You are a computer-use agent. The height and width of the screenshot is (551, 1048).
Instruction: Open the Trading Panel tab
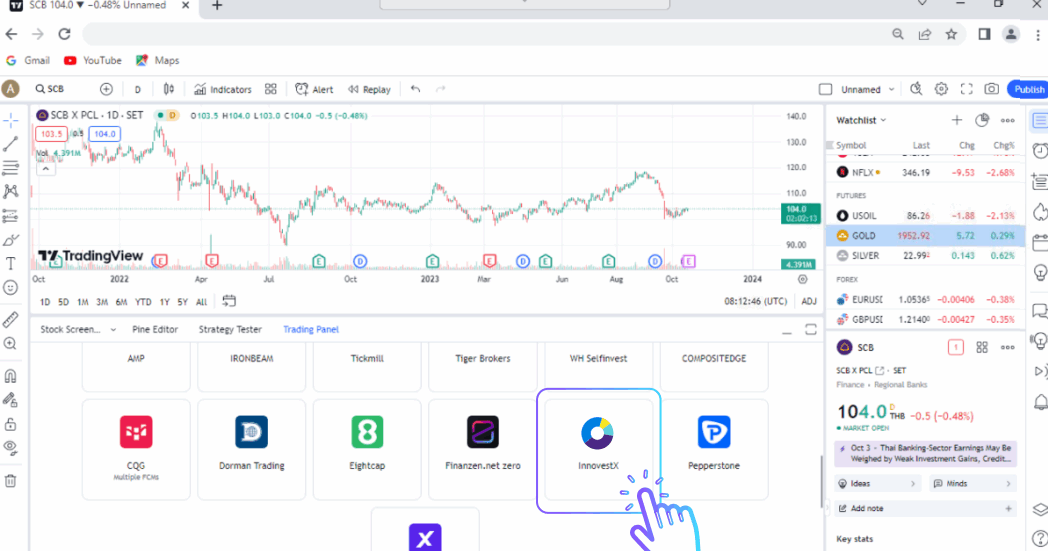311,330
